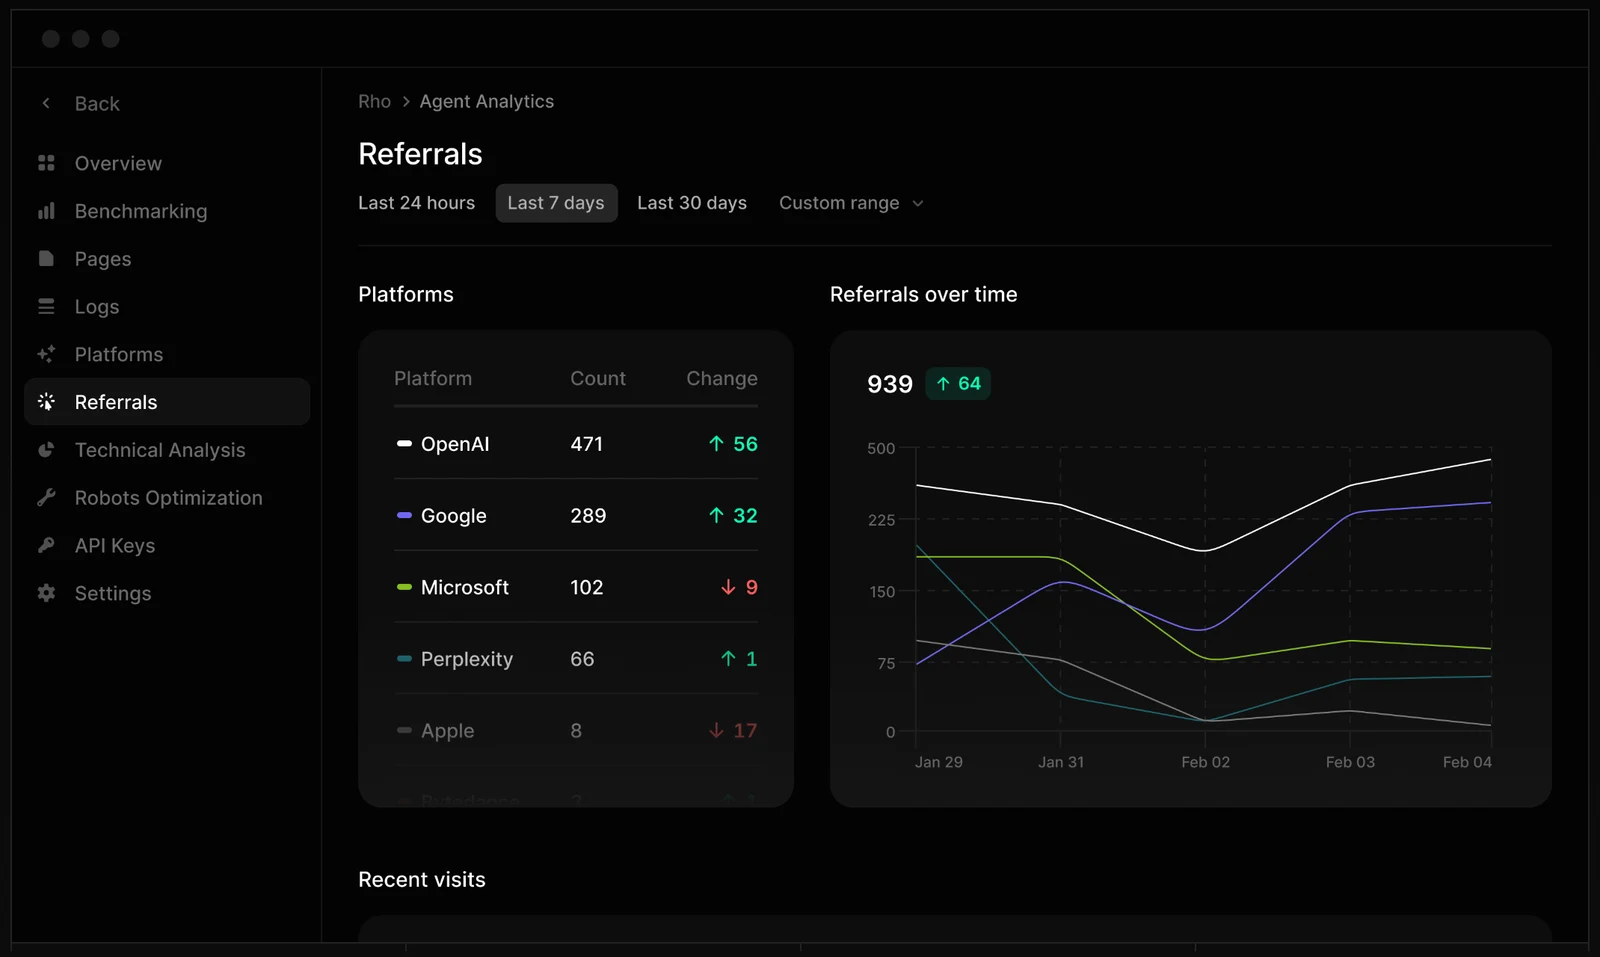The image size is (1600, 957).
Task: Open the Technical Analysis page
Action: coord(160,450)
